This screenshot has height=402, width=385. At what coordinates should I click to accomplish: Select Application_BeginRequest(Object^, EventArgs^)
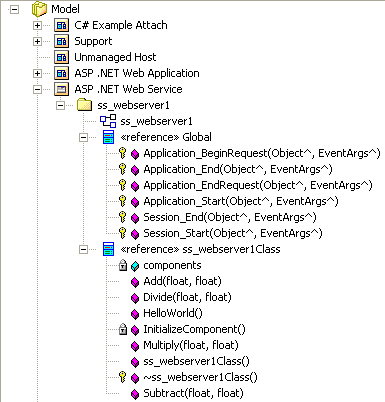tap(262, 154)
